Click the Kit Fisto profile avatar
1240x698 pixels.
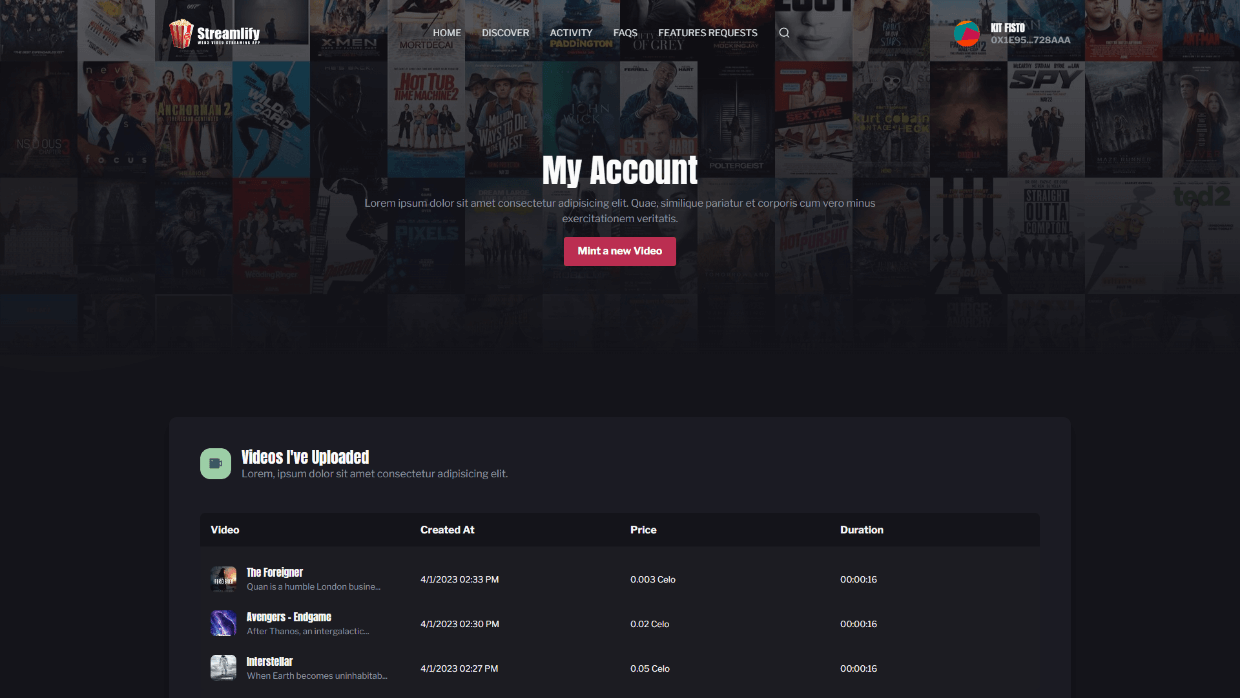coord(967,34)
